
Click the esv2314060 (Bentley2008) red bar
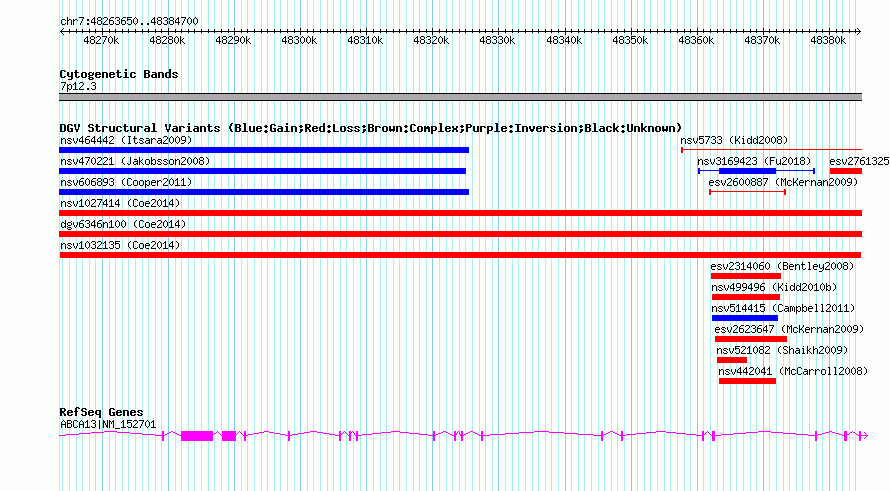click(x=746, y=276)
